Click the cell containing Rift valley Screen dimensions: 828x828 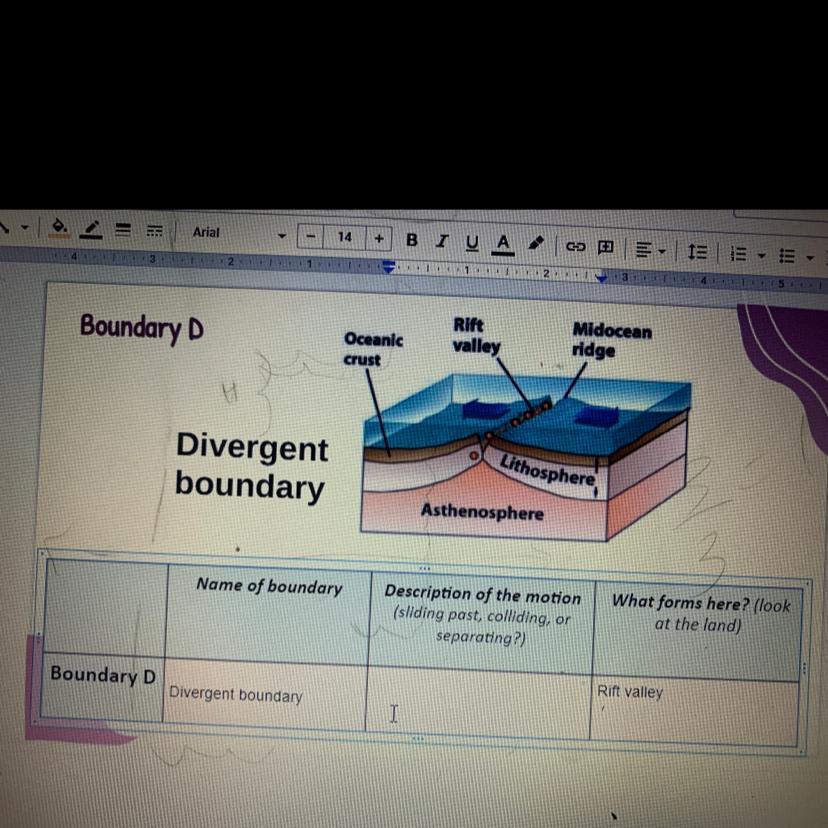694,712
